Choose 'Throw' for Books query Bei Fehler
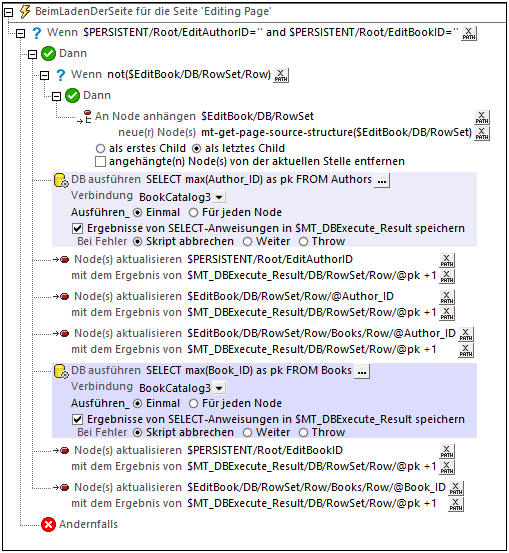 (303, 432)
